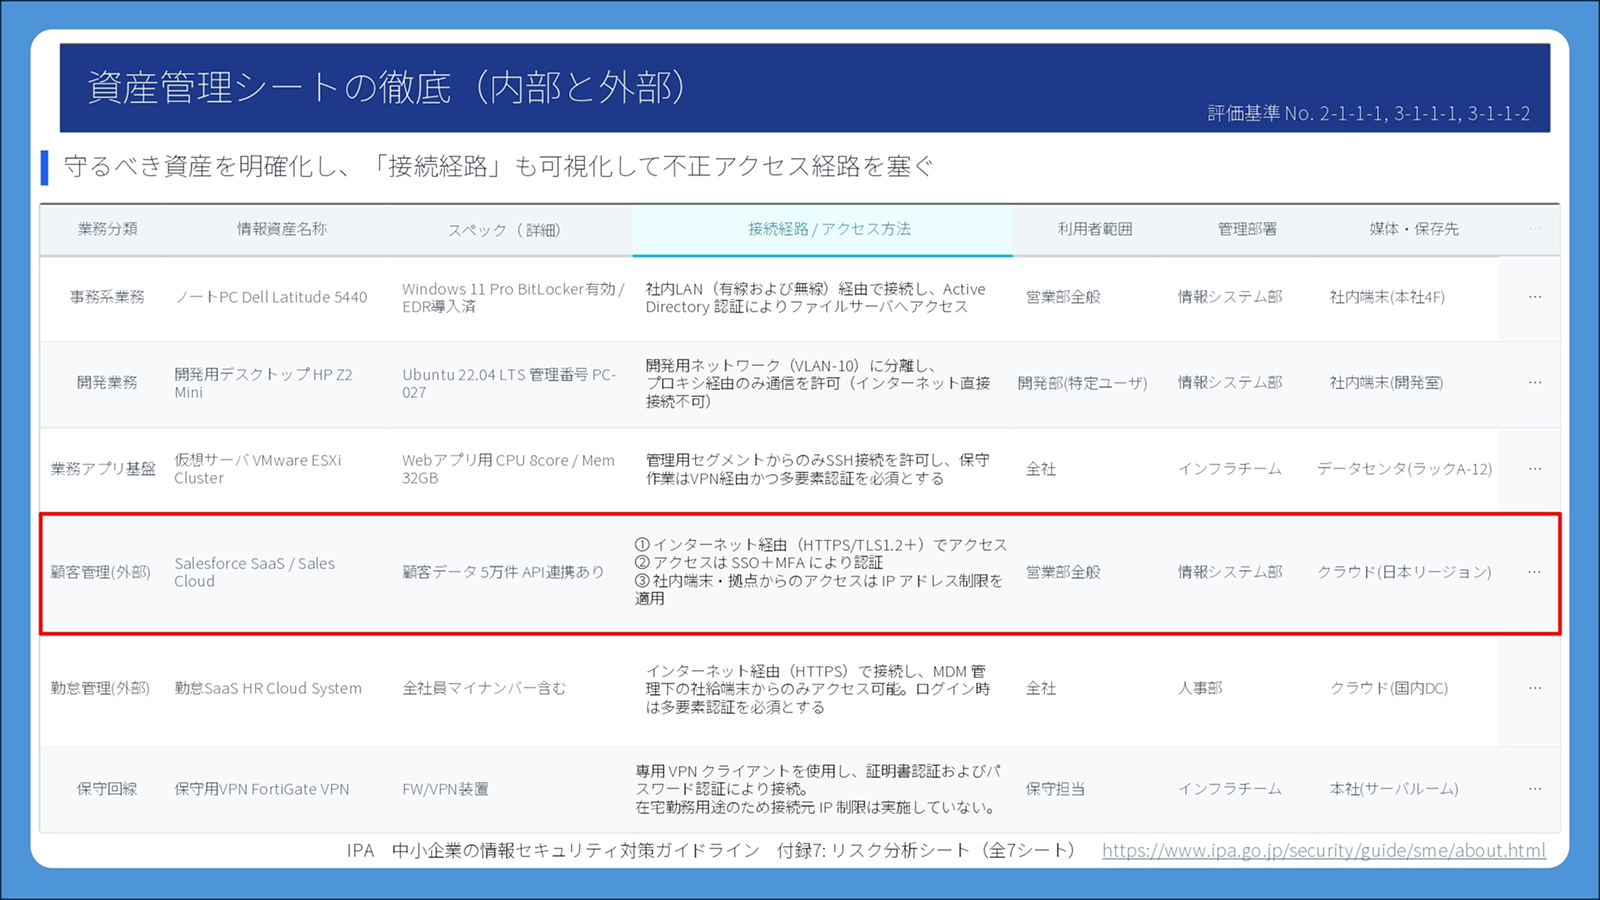Click the 管理部署 column header
The height and width of the screenshot is (900, 1600).
tap(1247, 229)
